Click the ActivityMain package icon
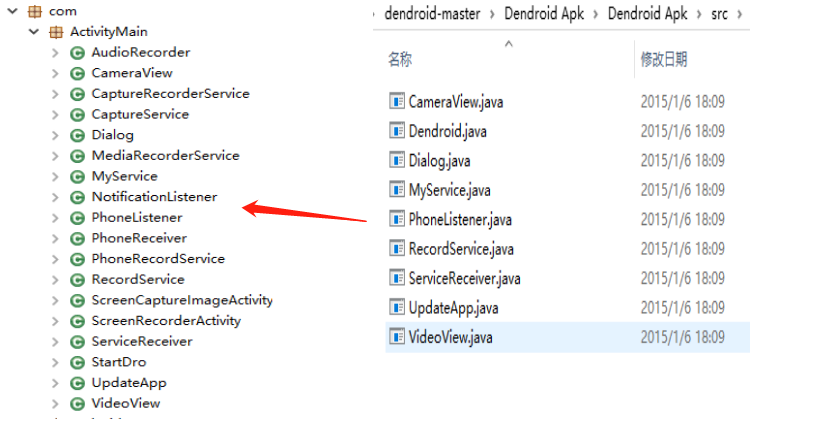The image size is (836, 432). (56, 31)
